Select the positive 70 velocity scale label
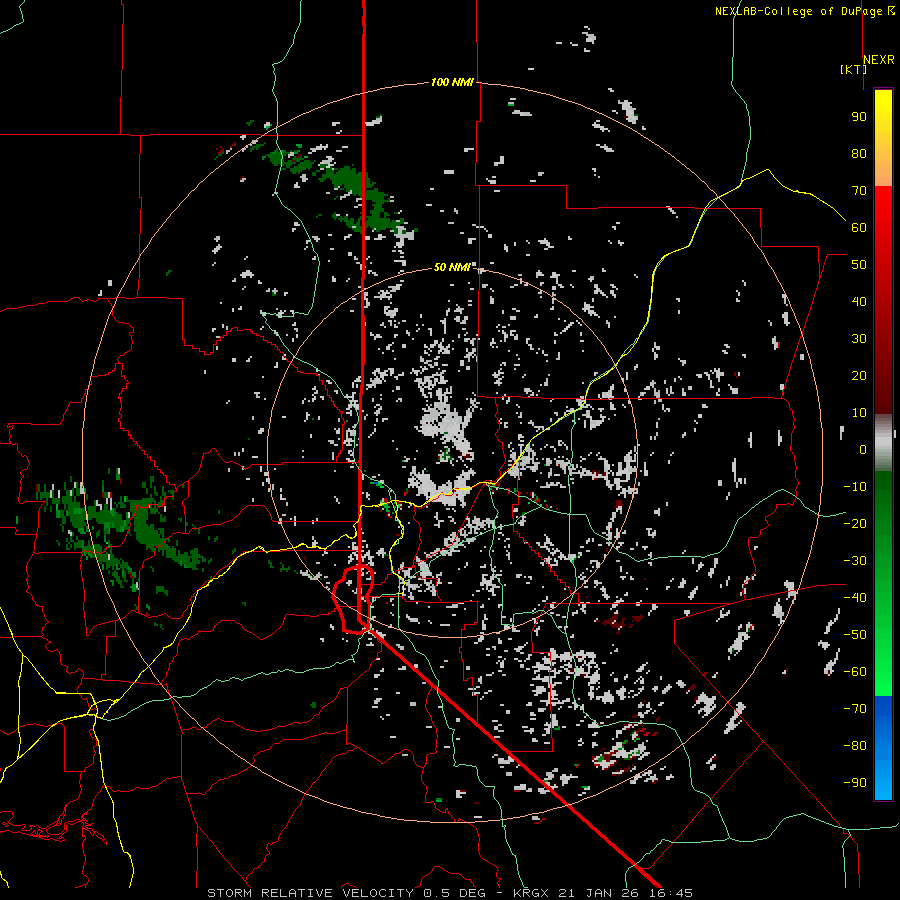Image resolution: width=900 pixels, height=900 pixels. [x=859, y=191]
